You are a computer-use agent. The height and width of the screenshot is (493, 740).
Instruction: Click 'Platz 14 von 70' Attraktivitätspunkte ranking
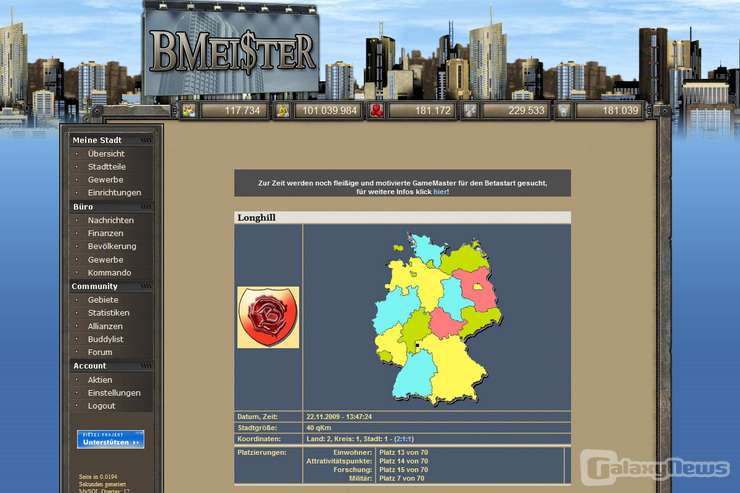[x=404, y=461]
